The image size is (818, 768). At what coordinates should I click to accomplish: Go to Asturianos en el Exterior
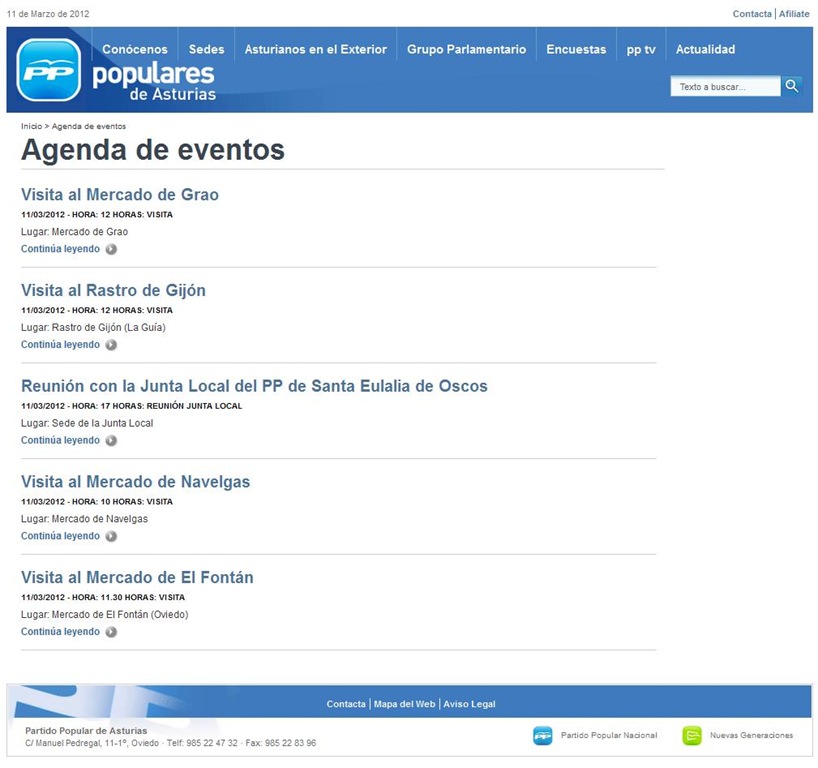pos(316,50)
